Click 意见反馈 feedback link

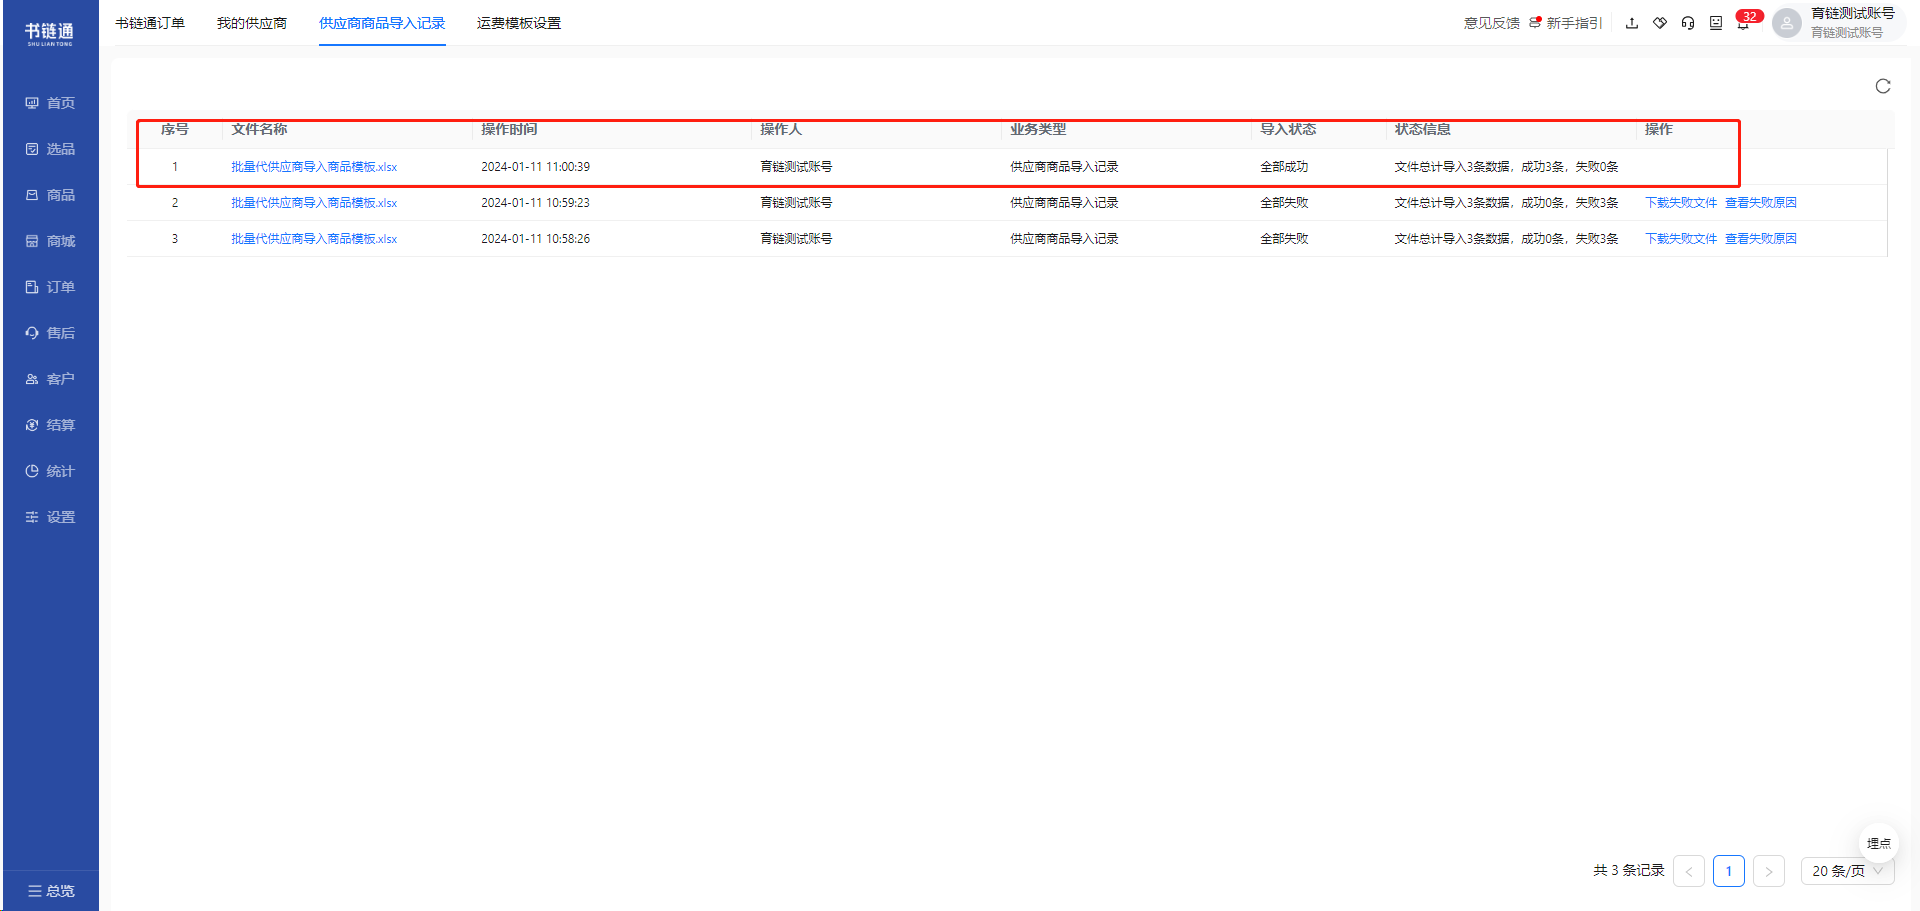(x=1492, y=23)
